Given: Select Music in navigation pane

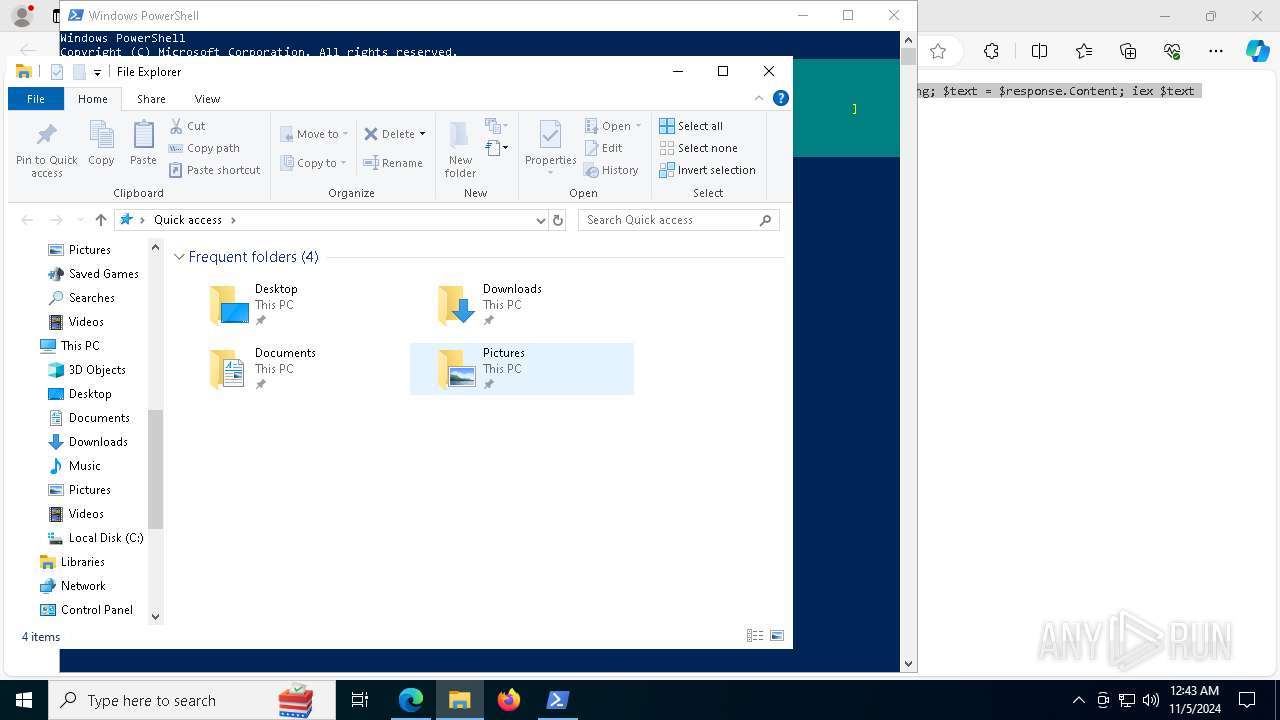Looking at the screenshot, I should 75,466.
